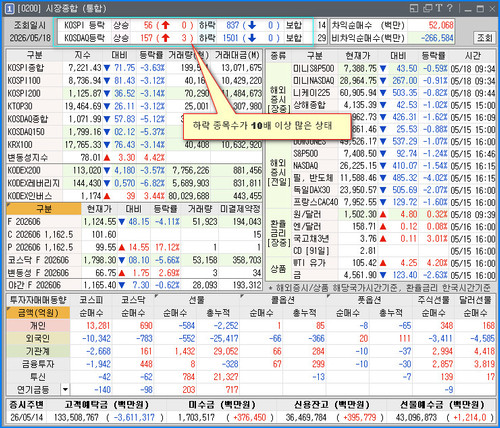Image resolution: width=500 pixels, height=428 pixels.
Task: Click the 조회 button
Action: point(485,38)
